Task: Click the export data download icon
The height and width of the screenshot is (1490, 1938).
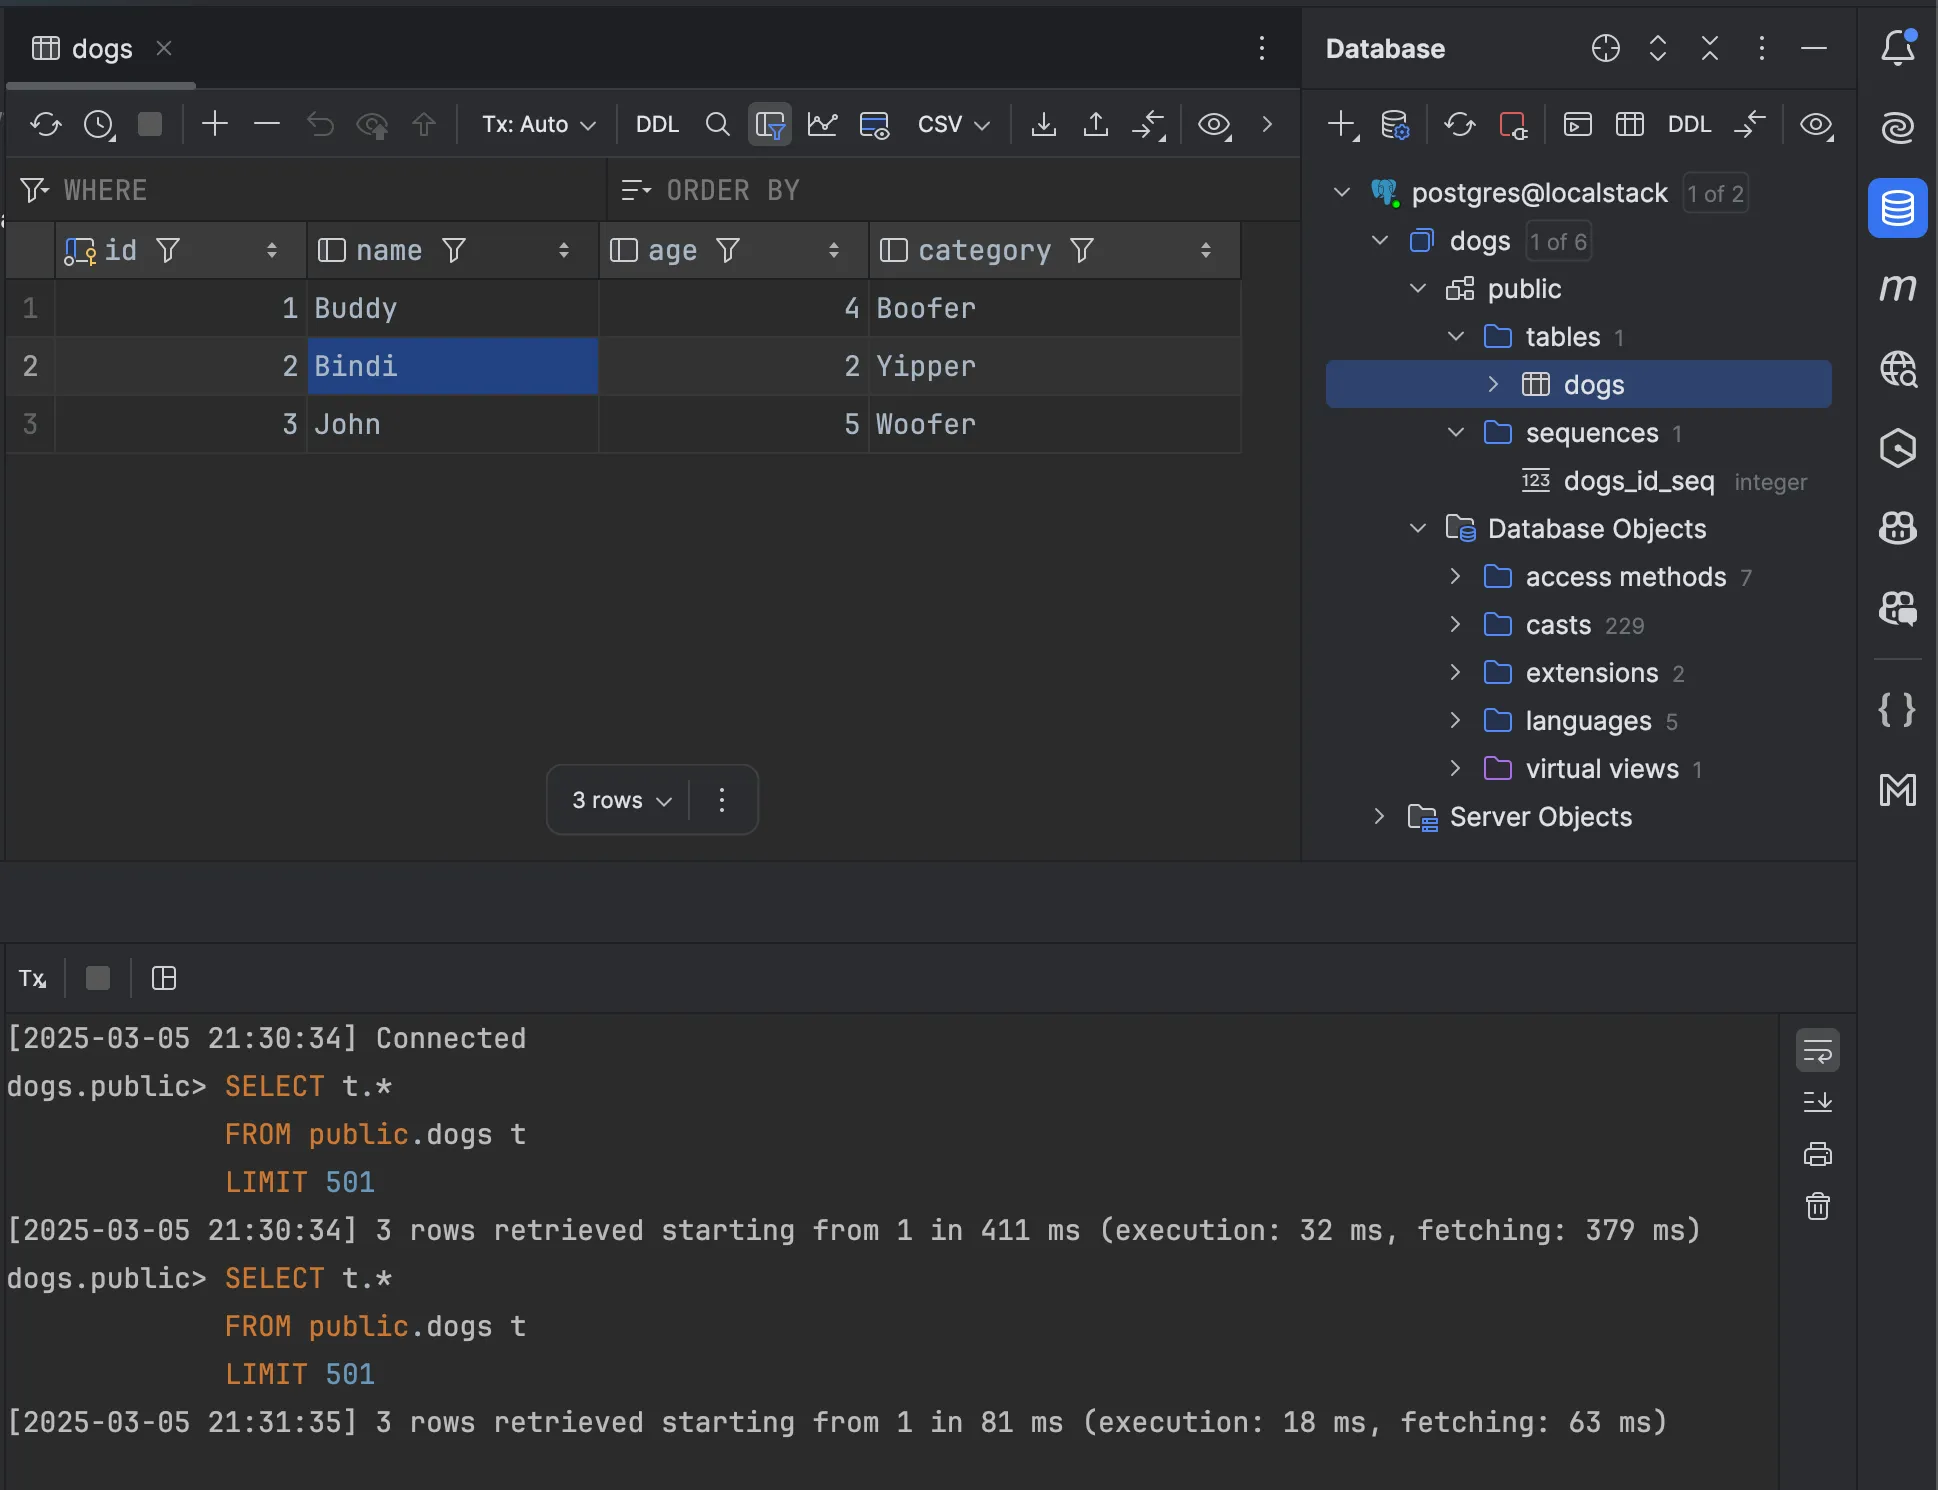Action: click(1043, 125)
